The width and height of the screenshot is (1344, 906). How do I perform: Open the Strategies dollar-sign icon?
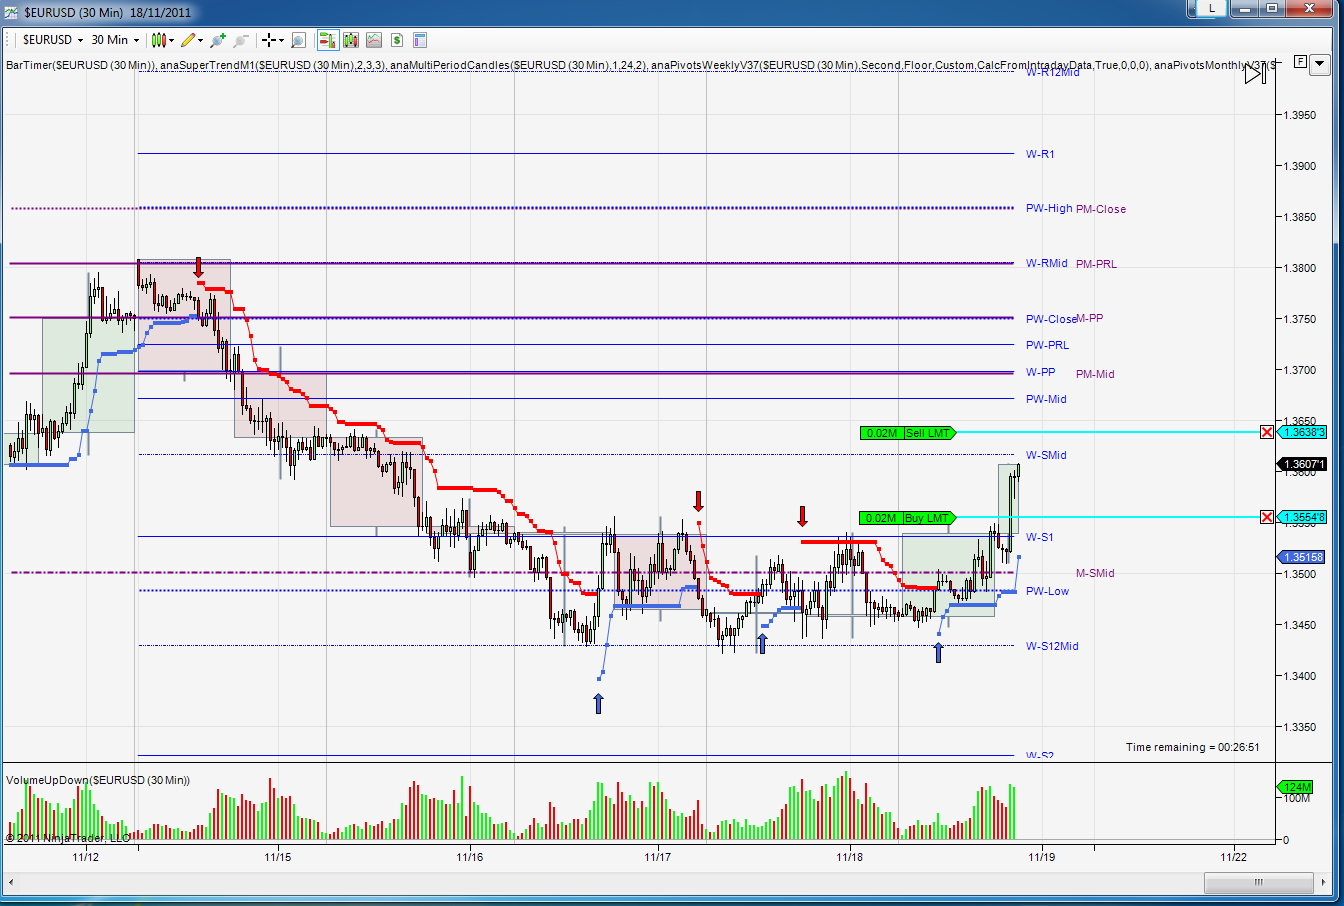[x=397, y=40]
